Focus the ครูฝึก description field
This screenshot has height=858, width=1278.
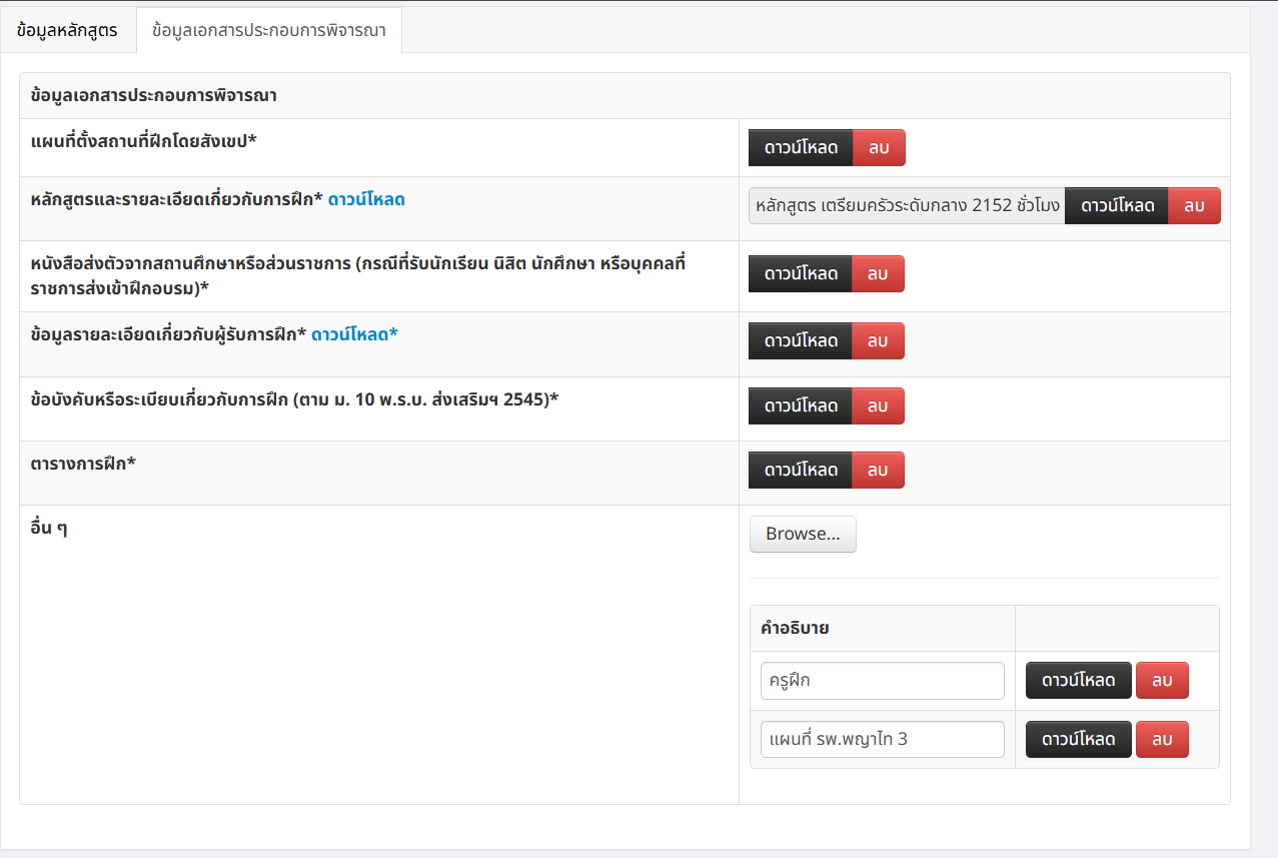[x=882, y=681]
